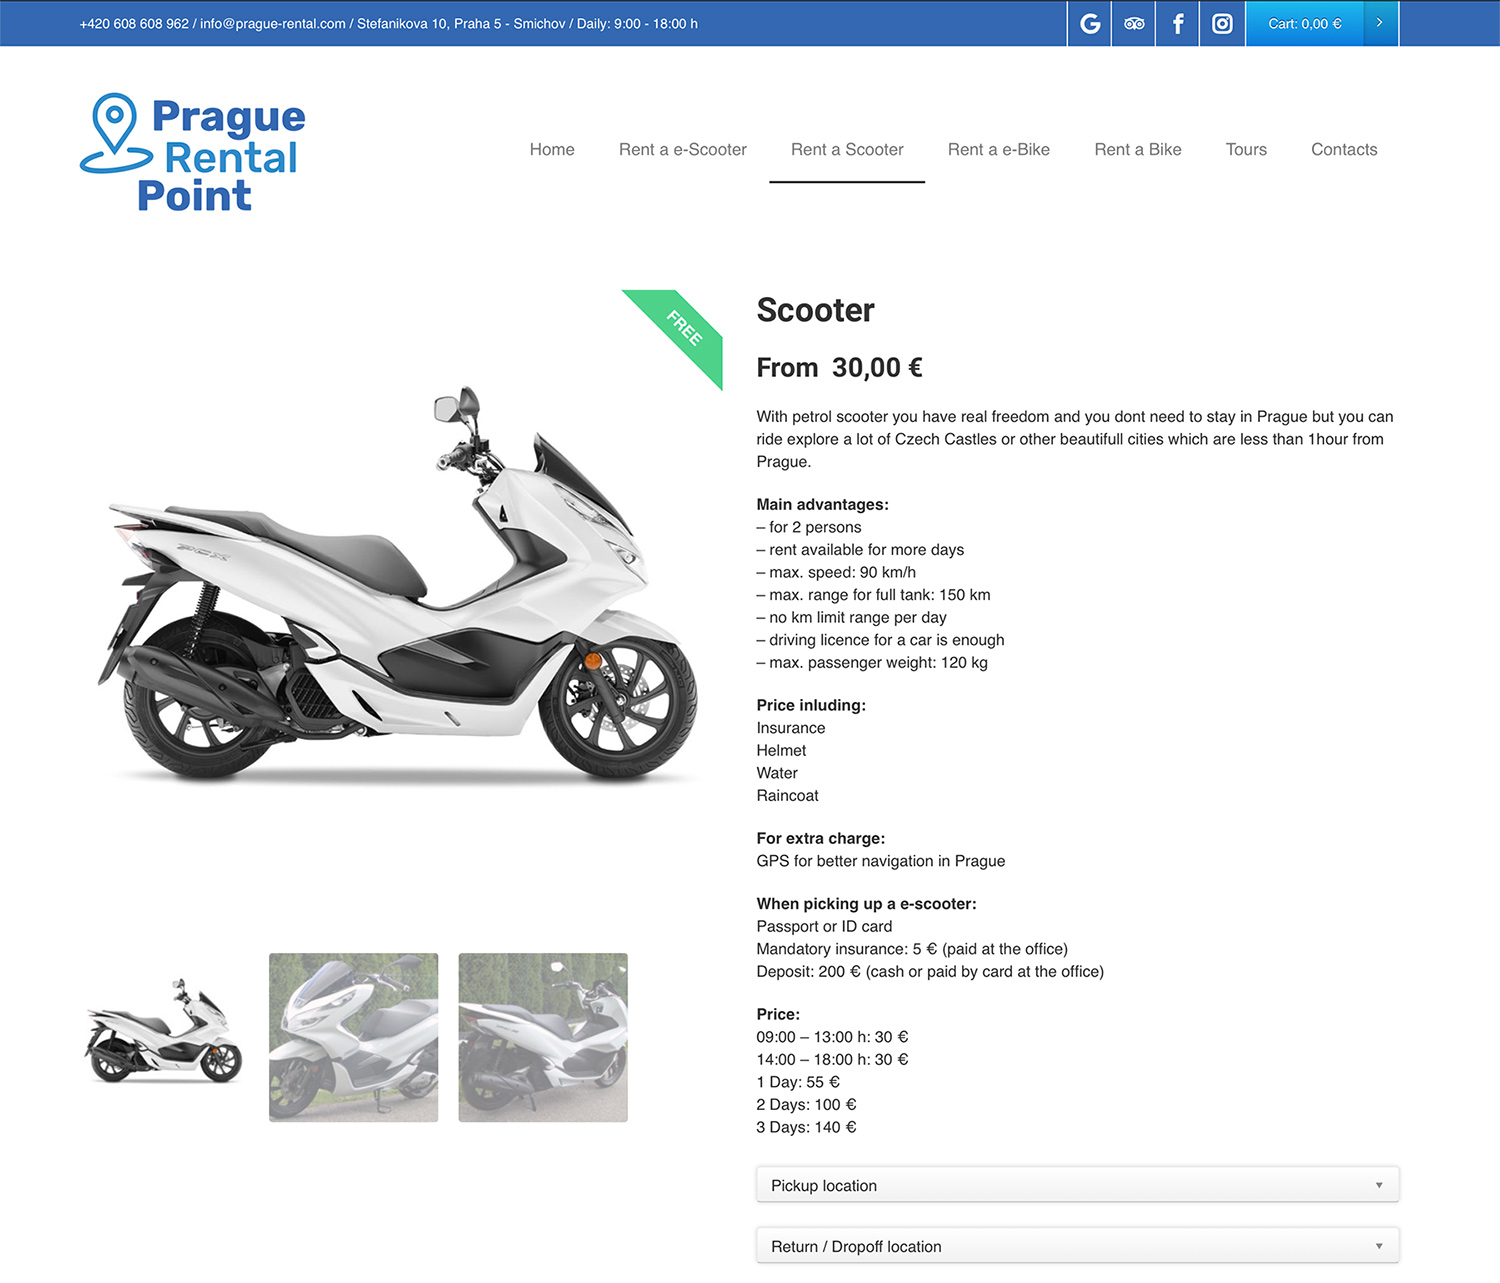Click the Rent a Bike link

(x=1138, y=149)
